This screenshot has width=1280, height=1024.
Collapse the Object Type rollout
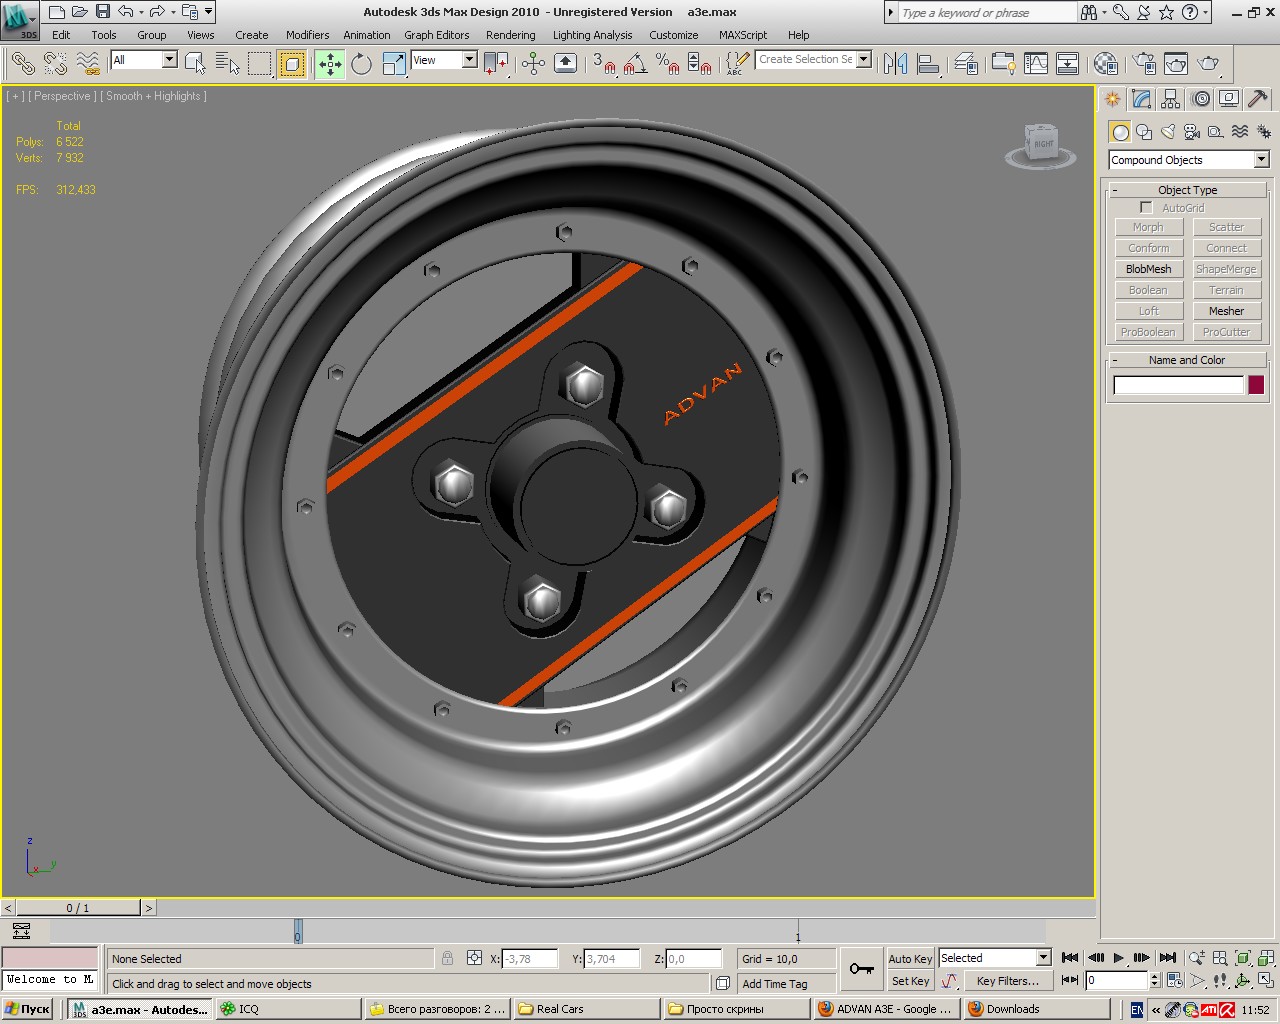[1187, 190]
